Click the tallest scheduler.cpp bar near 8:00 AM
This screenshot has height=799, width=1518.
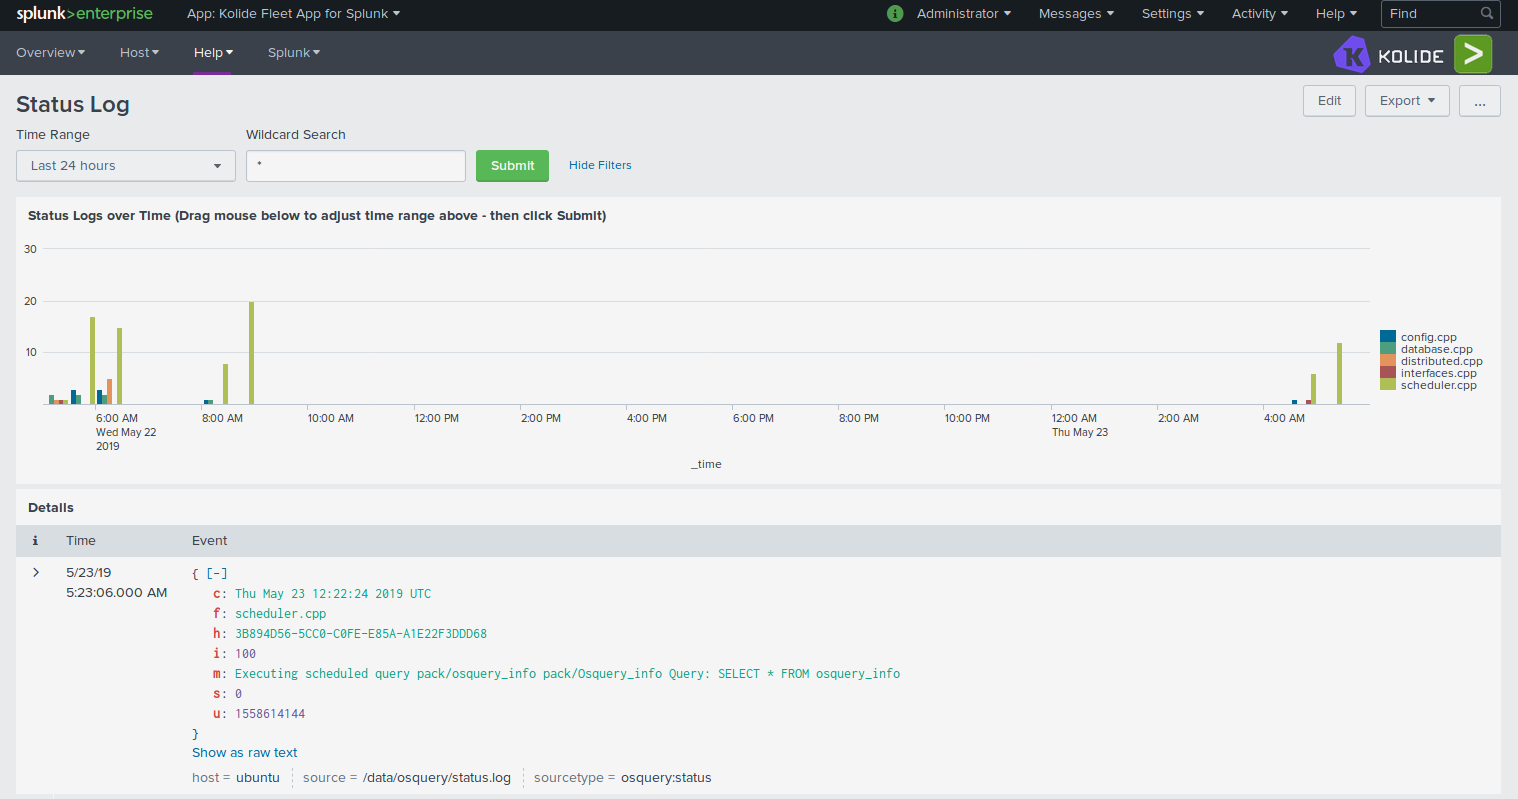tap(251, 353)
